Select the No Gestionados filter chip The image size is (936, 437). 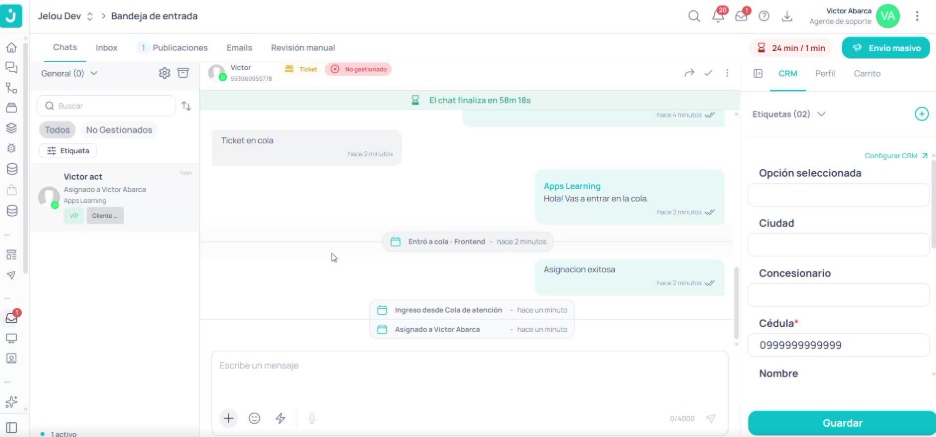click(119, 130)
